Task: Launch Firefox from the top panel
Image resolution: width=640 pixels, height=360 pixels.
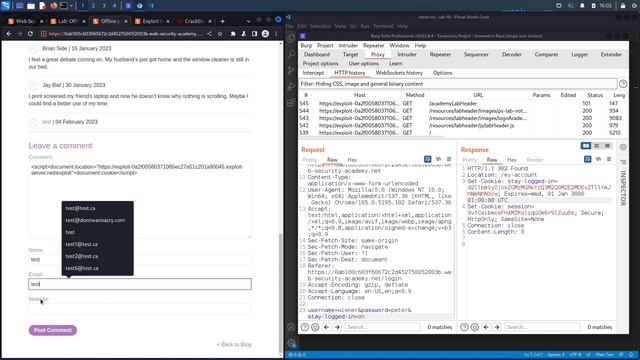Action: 53,6
